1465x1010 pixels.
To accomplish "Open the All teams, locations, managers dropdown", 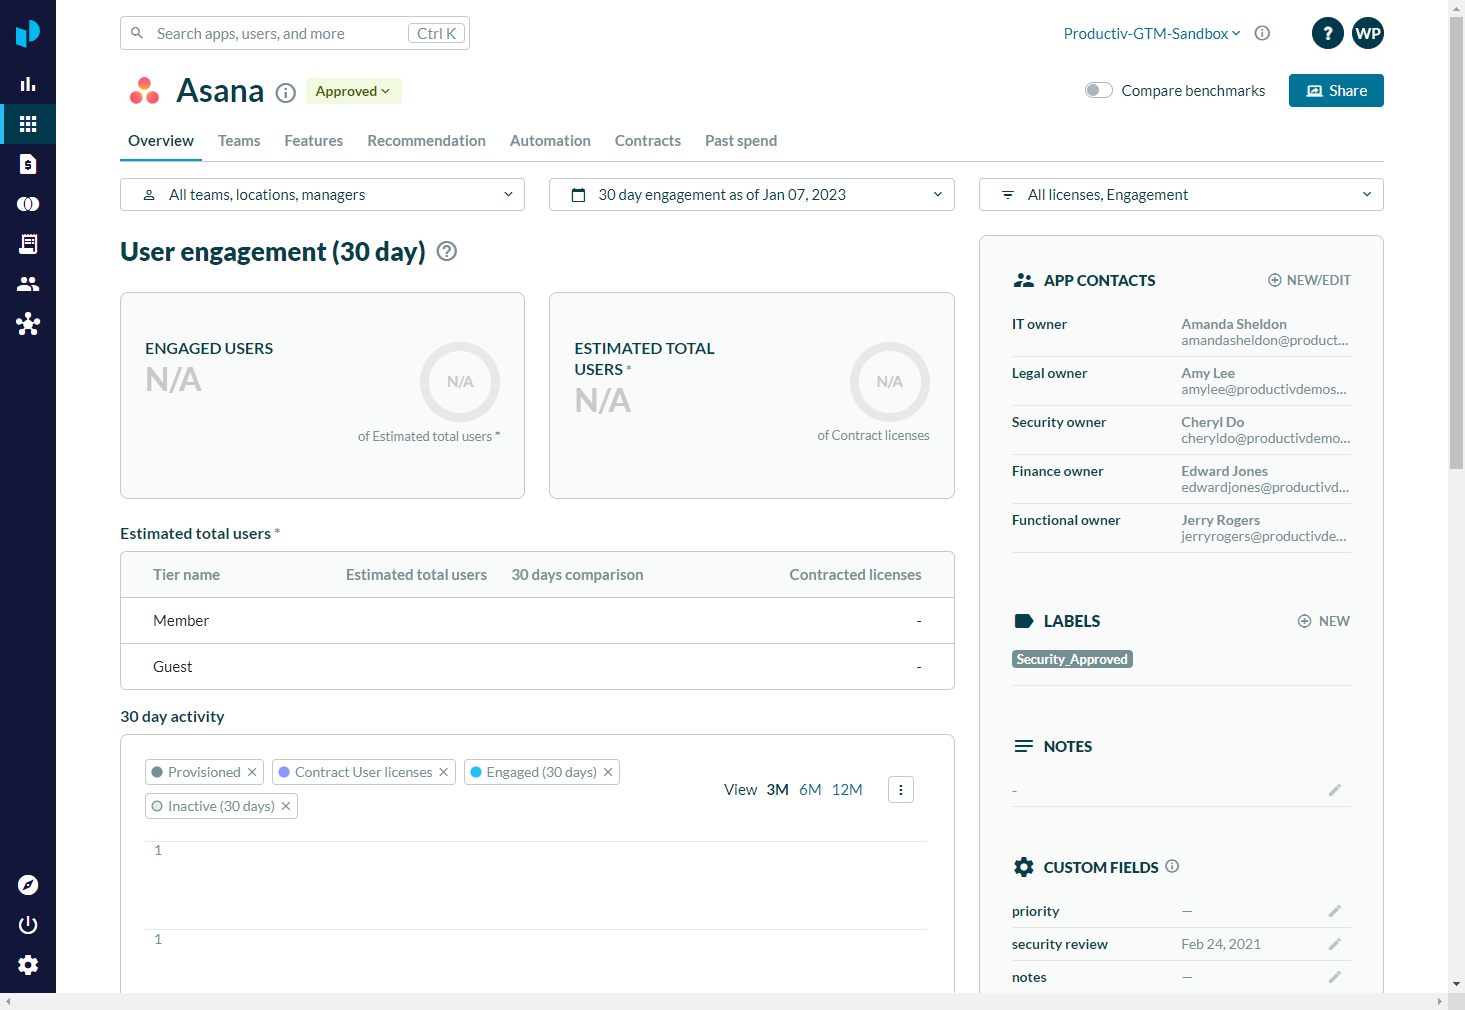I will click(322, 195).
